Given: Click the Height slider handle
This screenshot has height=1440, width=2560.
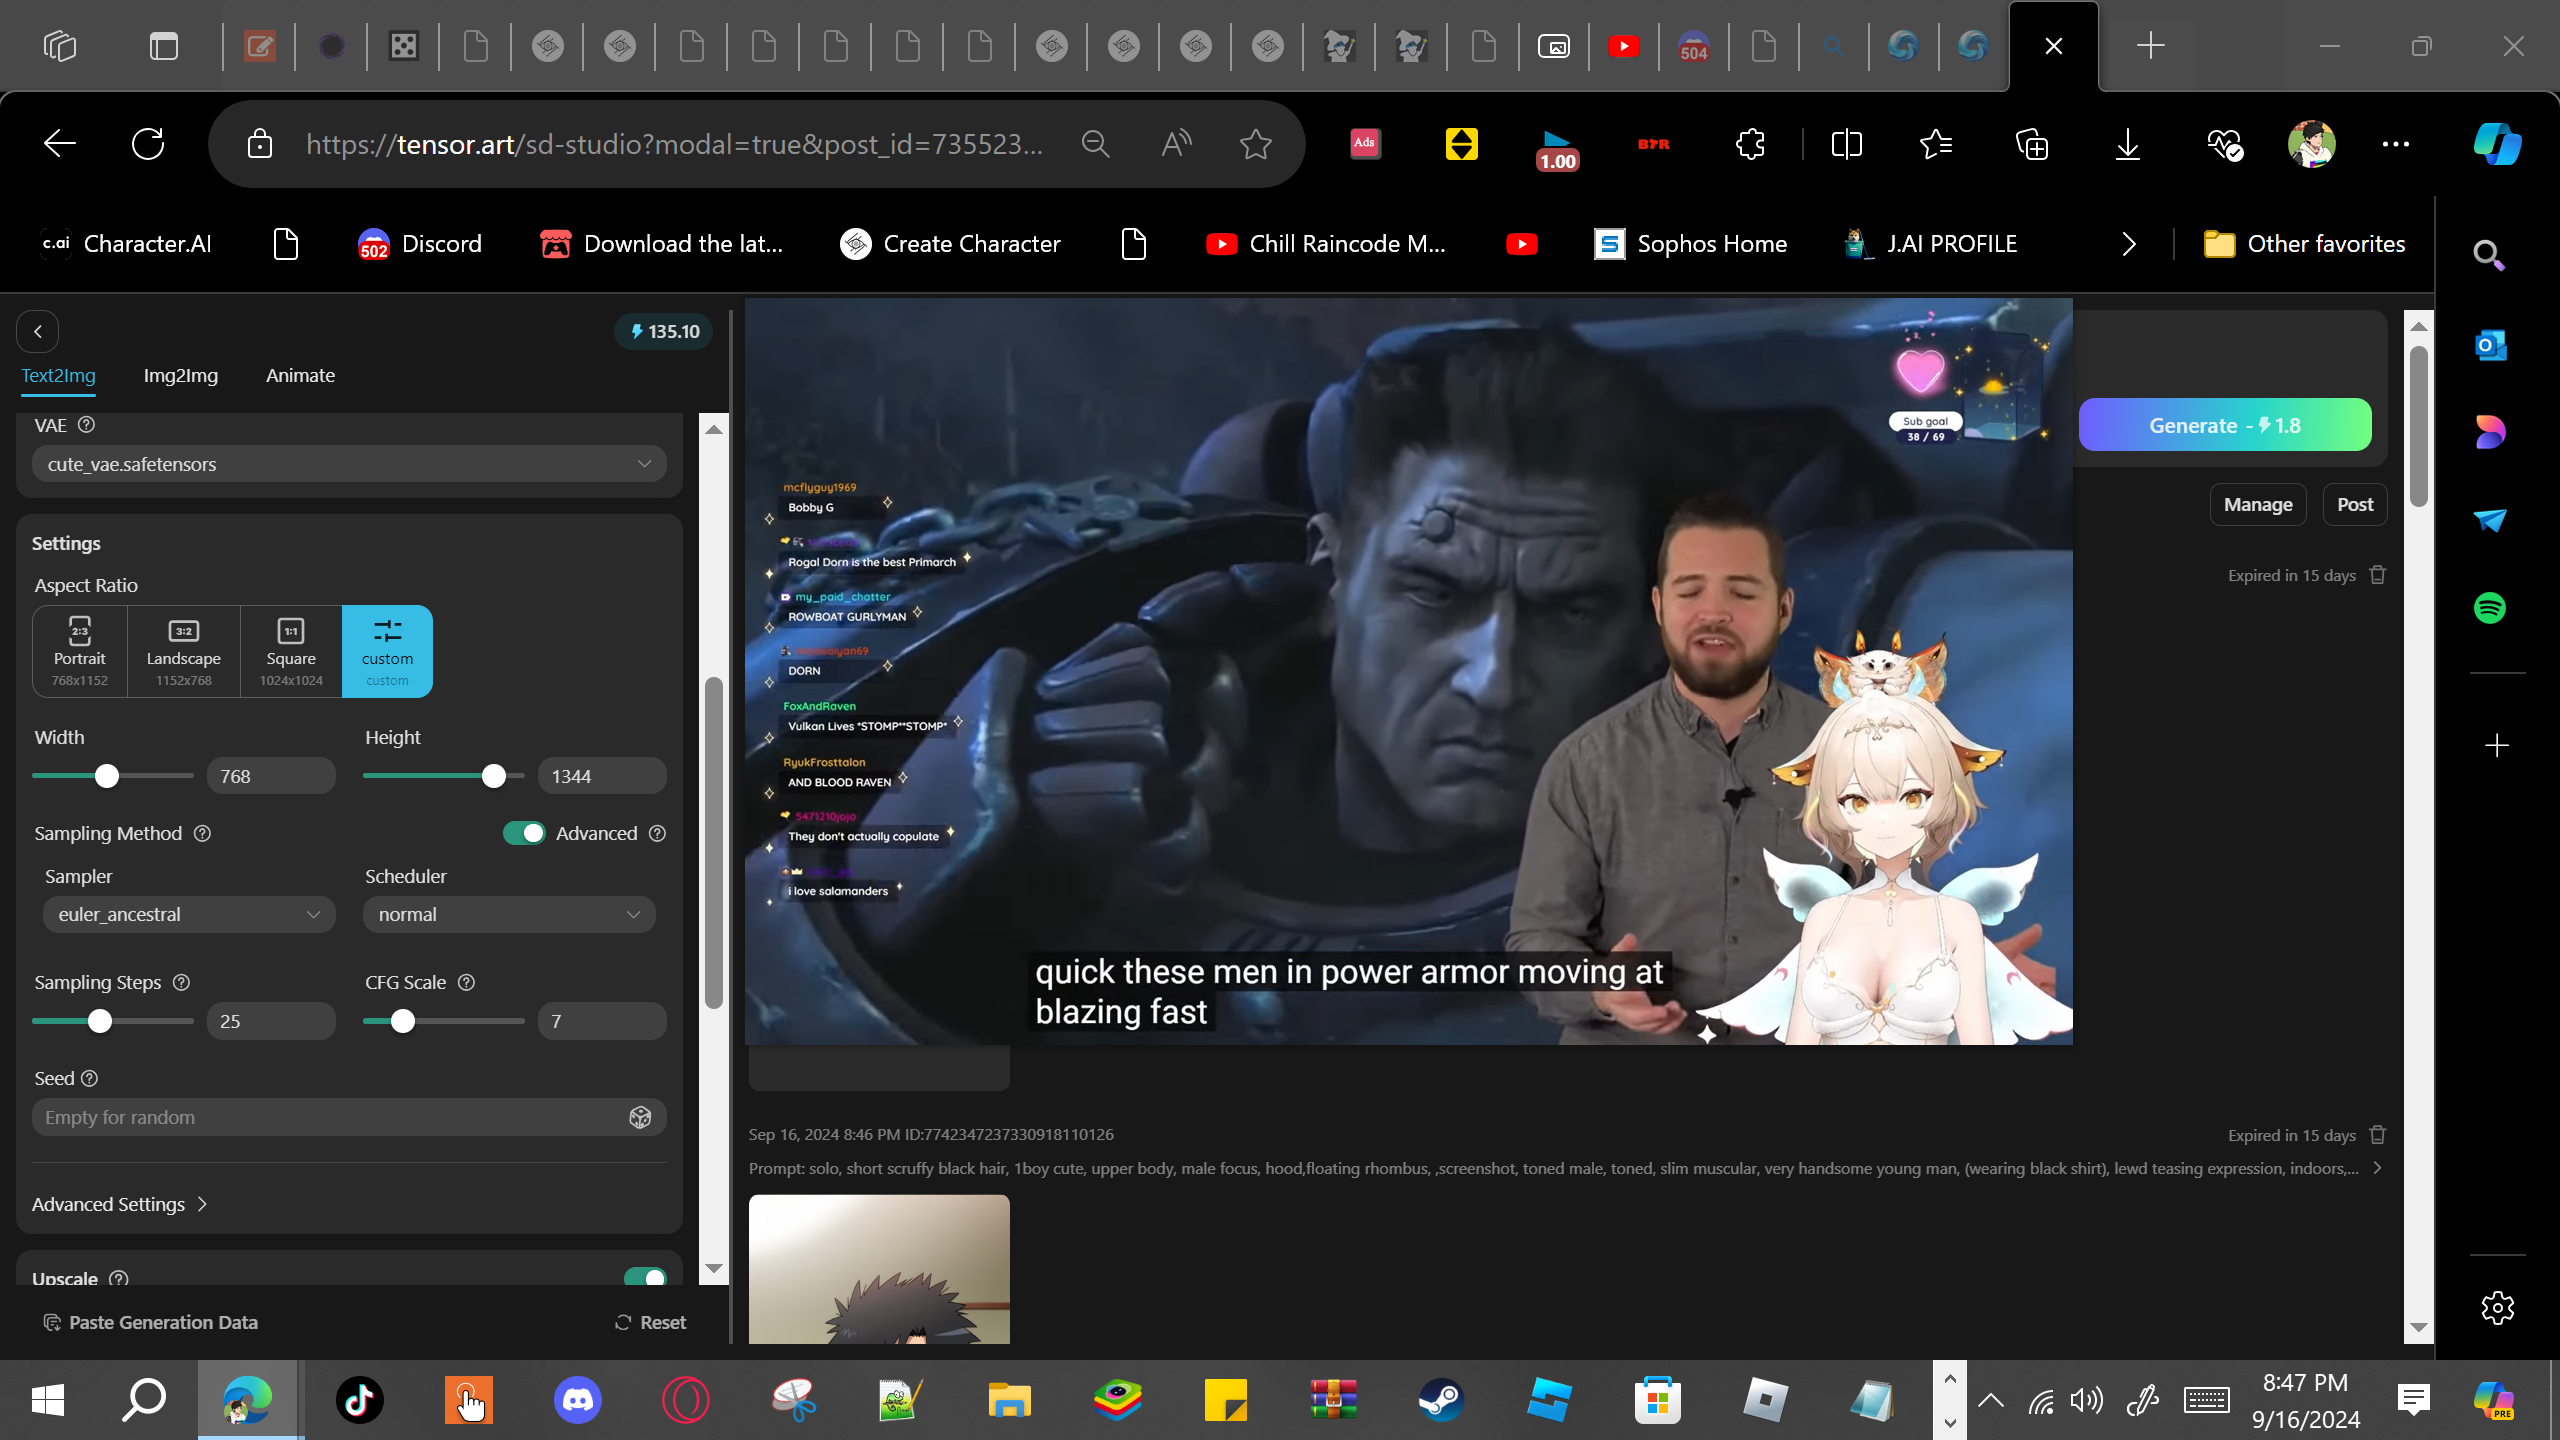Looking at the screenshot, I should 494,776.
